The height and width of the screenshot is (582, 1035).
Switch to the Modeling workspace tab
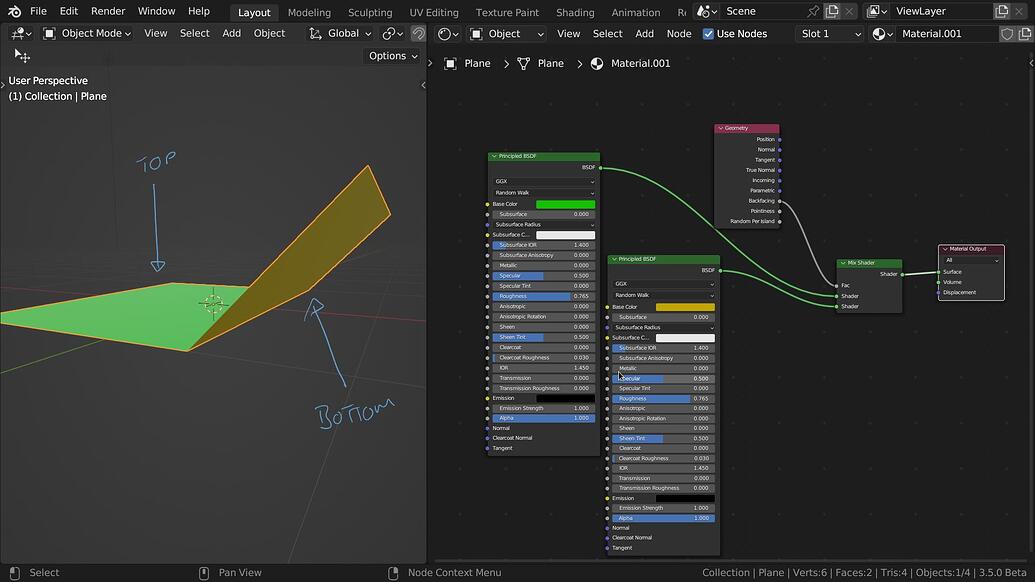tap(309, 13)
